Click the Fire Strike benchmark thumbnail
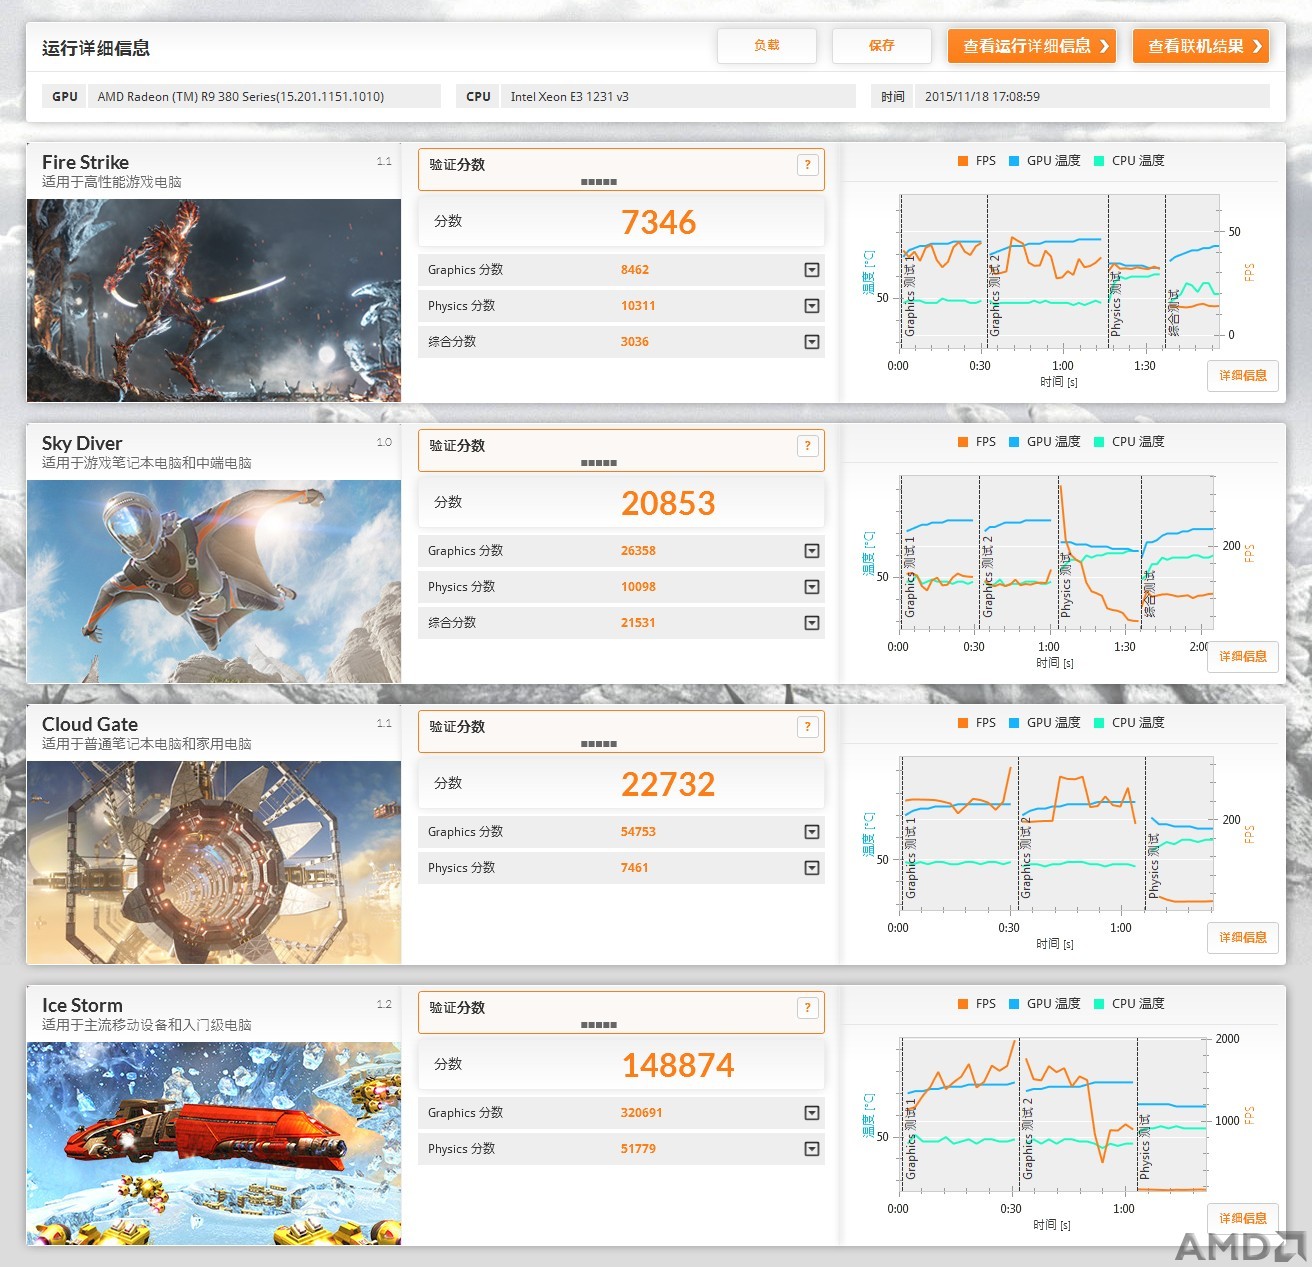The image size is (1312, 1267). click(x=214, y=301)
